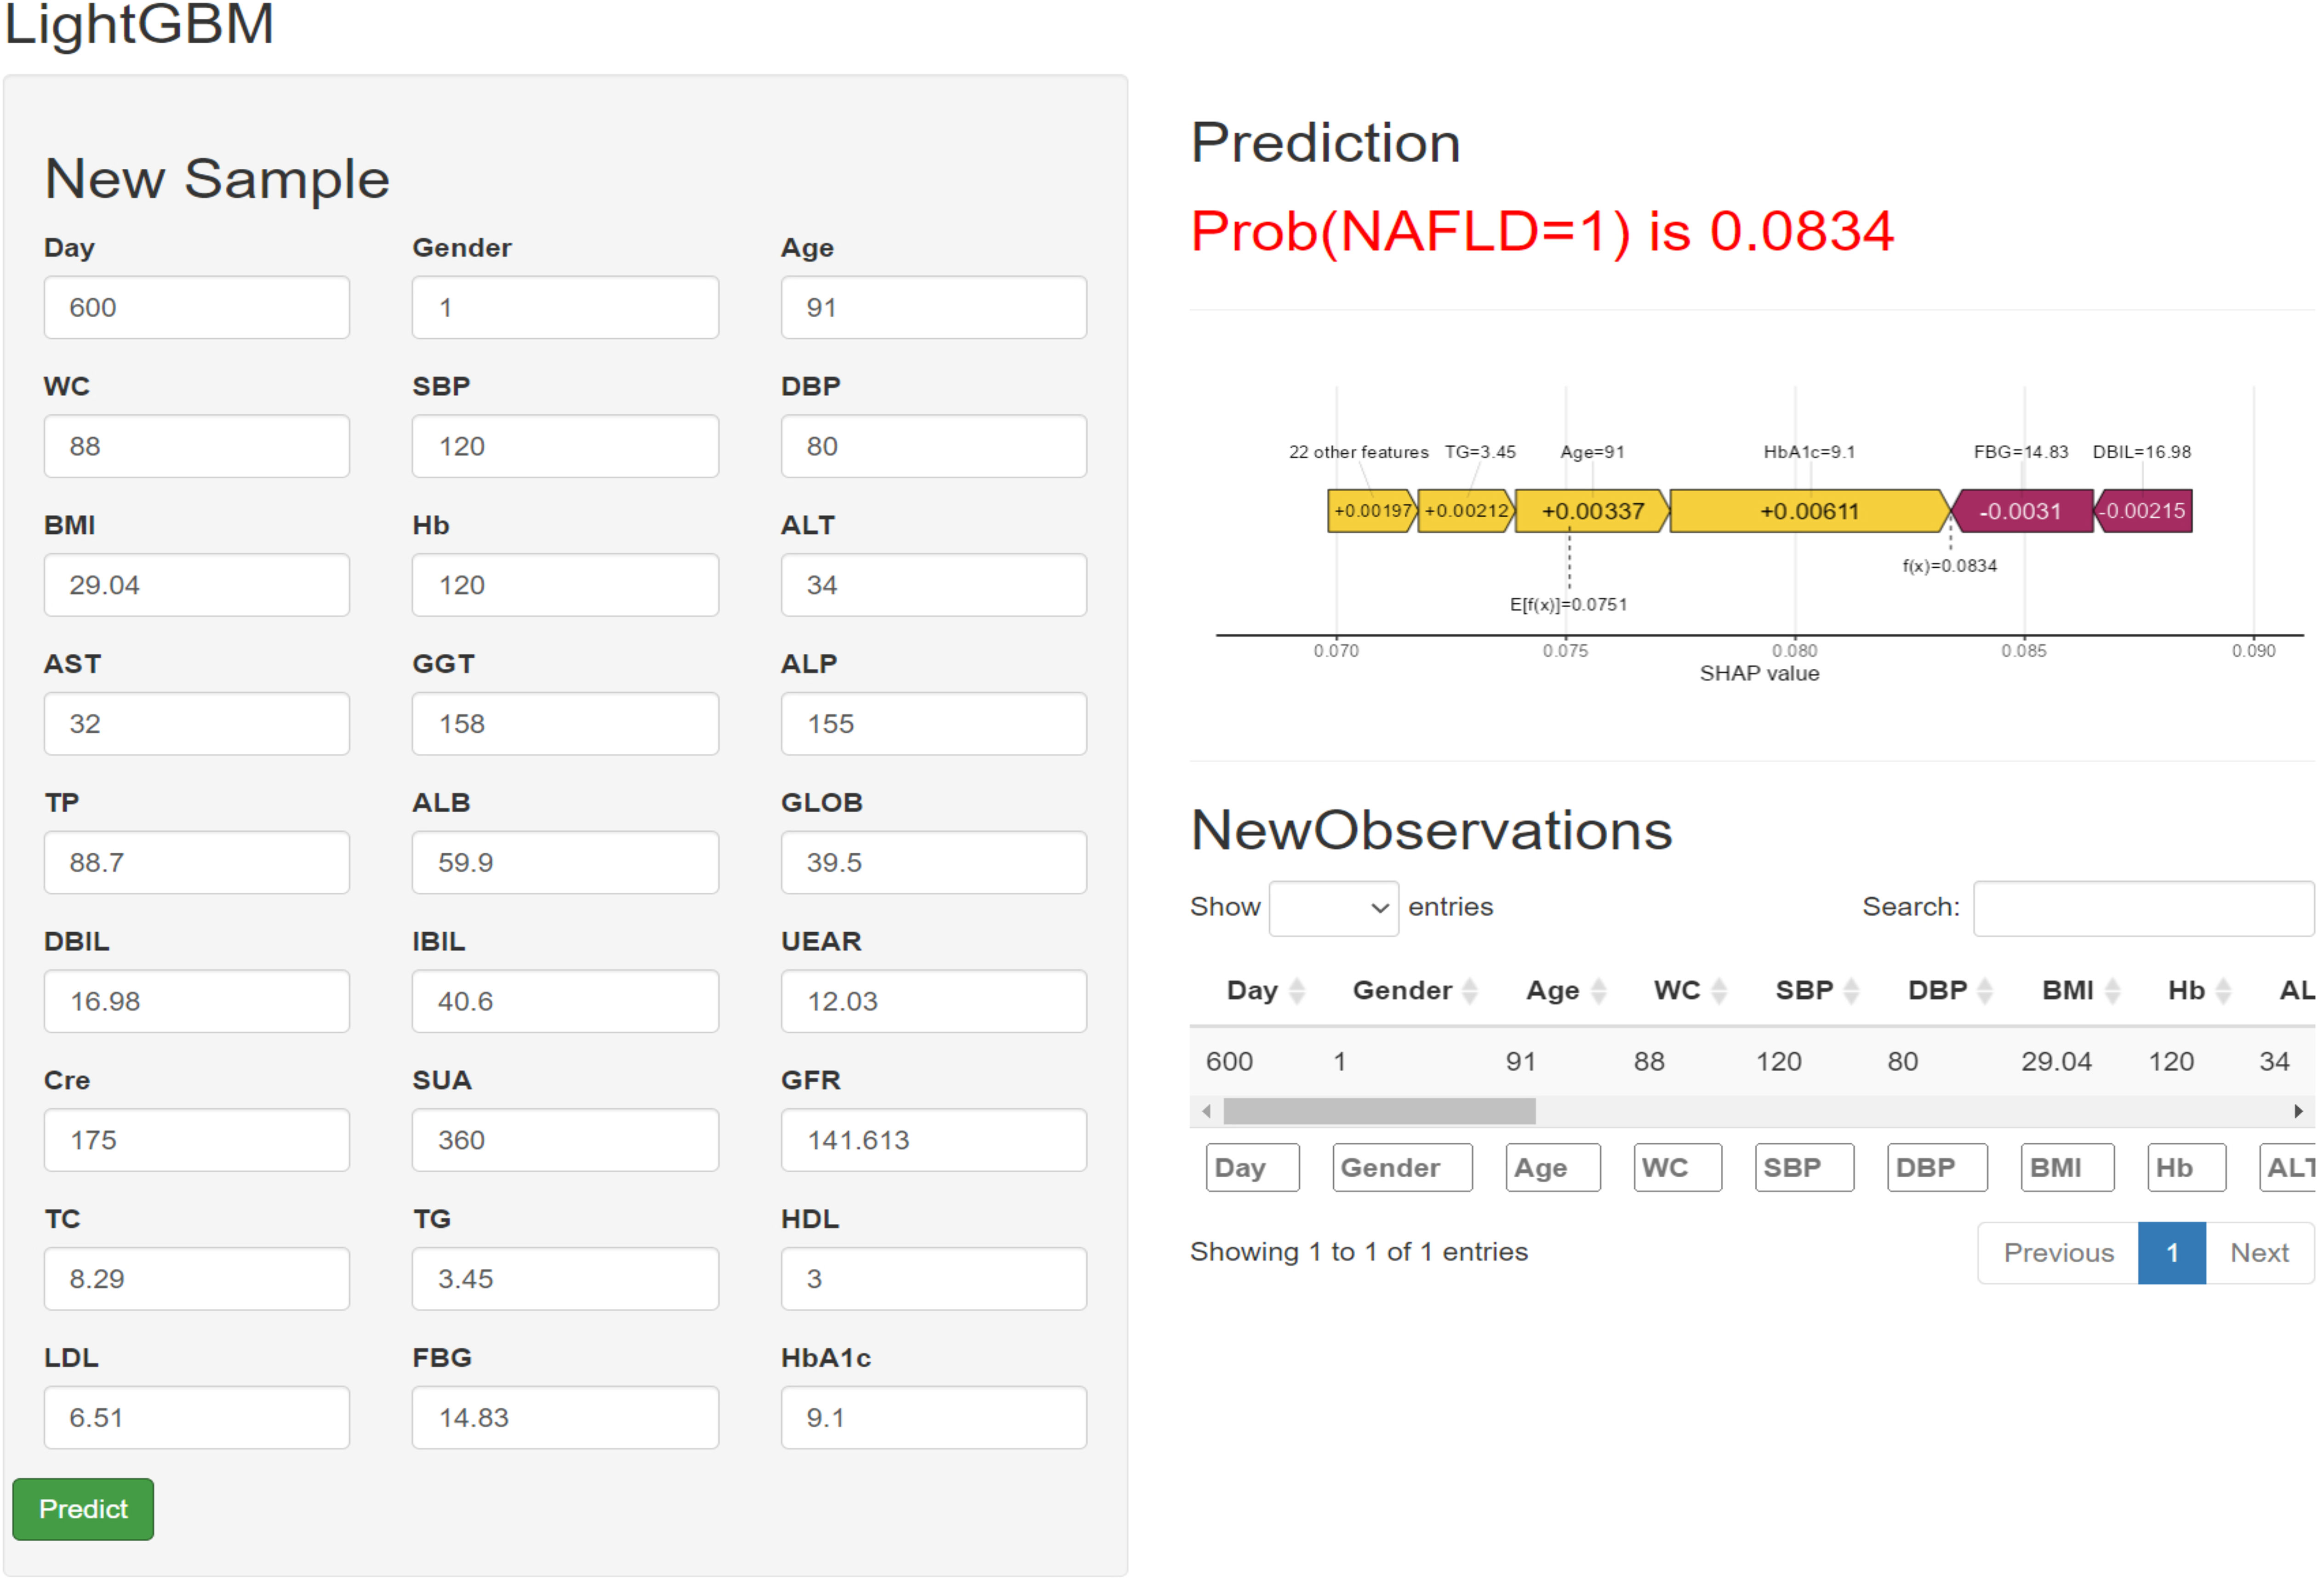
Task: Click the AST input showing 32
Action: 197,723
